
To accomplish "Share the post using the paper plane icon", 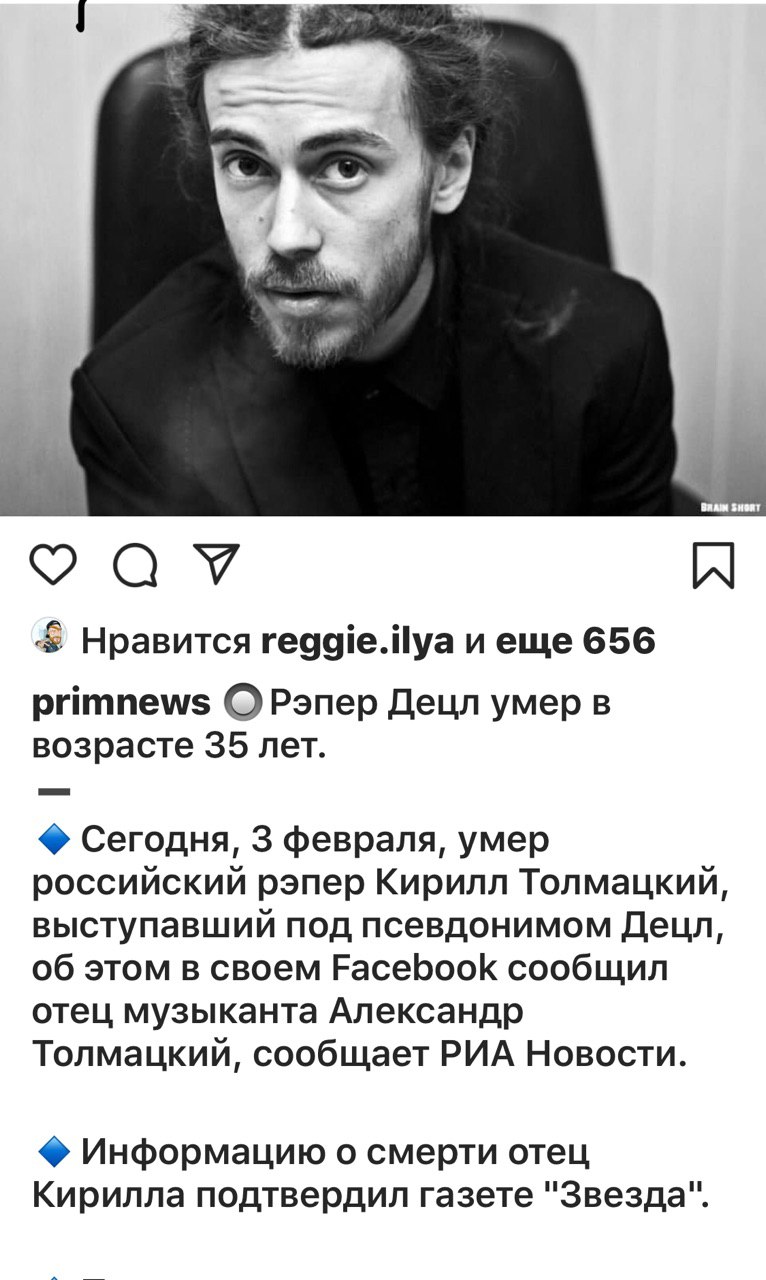I will click(212, 567).
